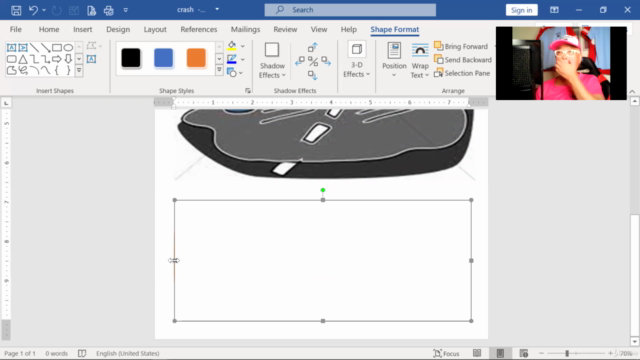This screenshot has width=640, height=360.
Task: Switch to the References tab
Action: tap(199, 29)
